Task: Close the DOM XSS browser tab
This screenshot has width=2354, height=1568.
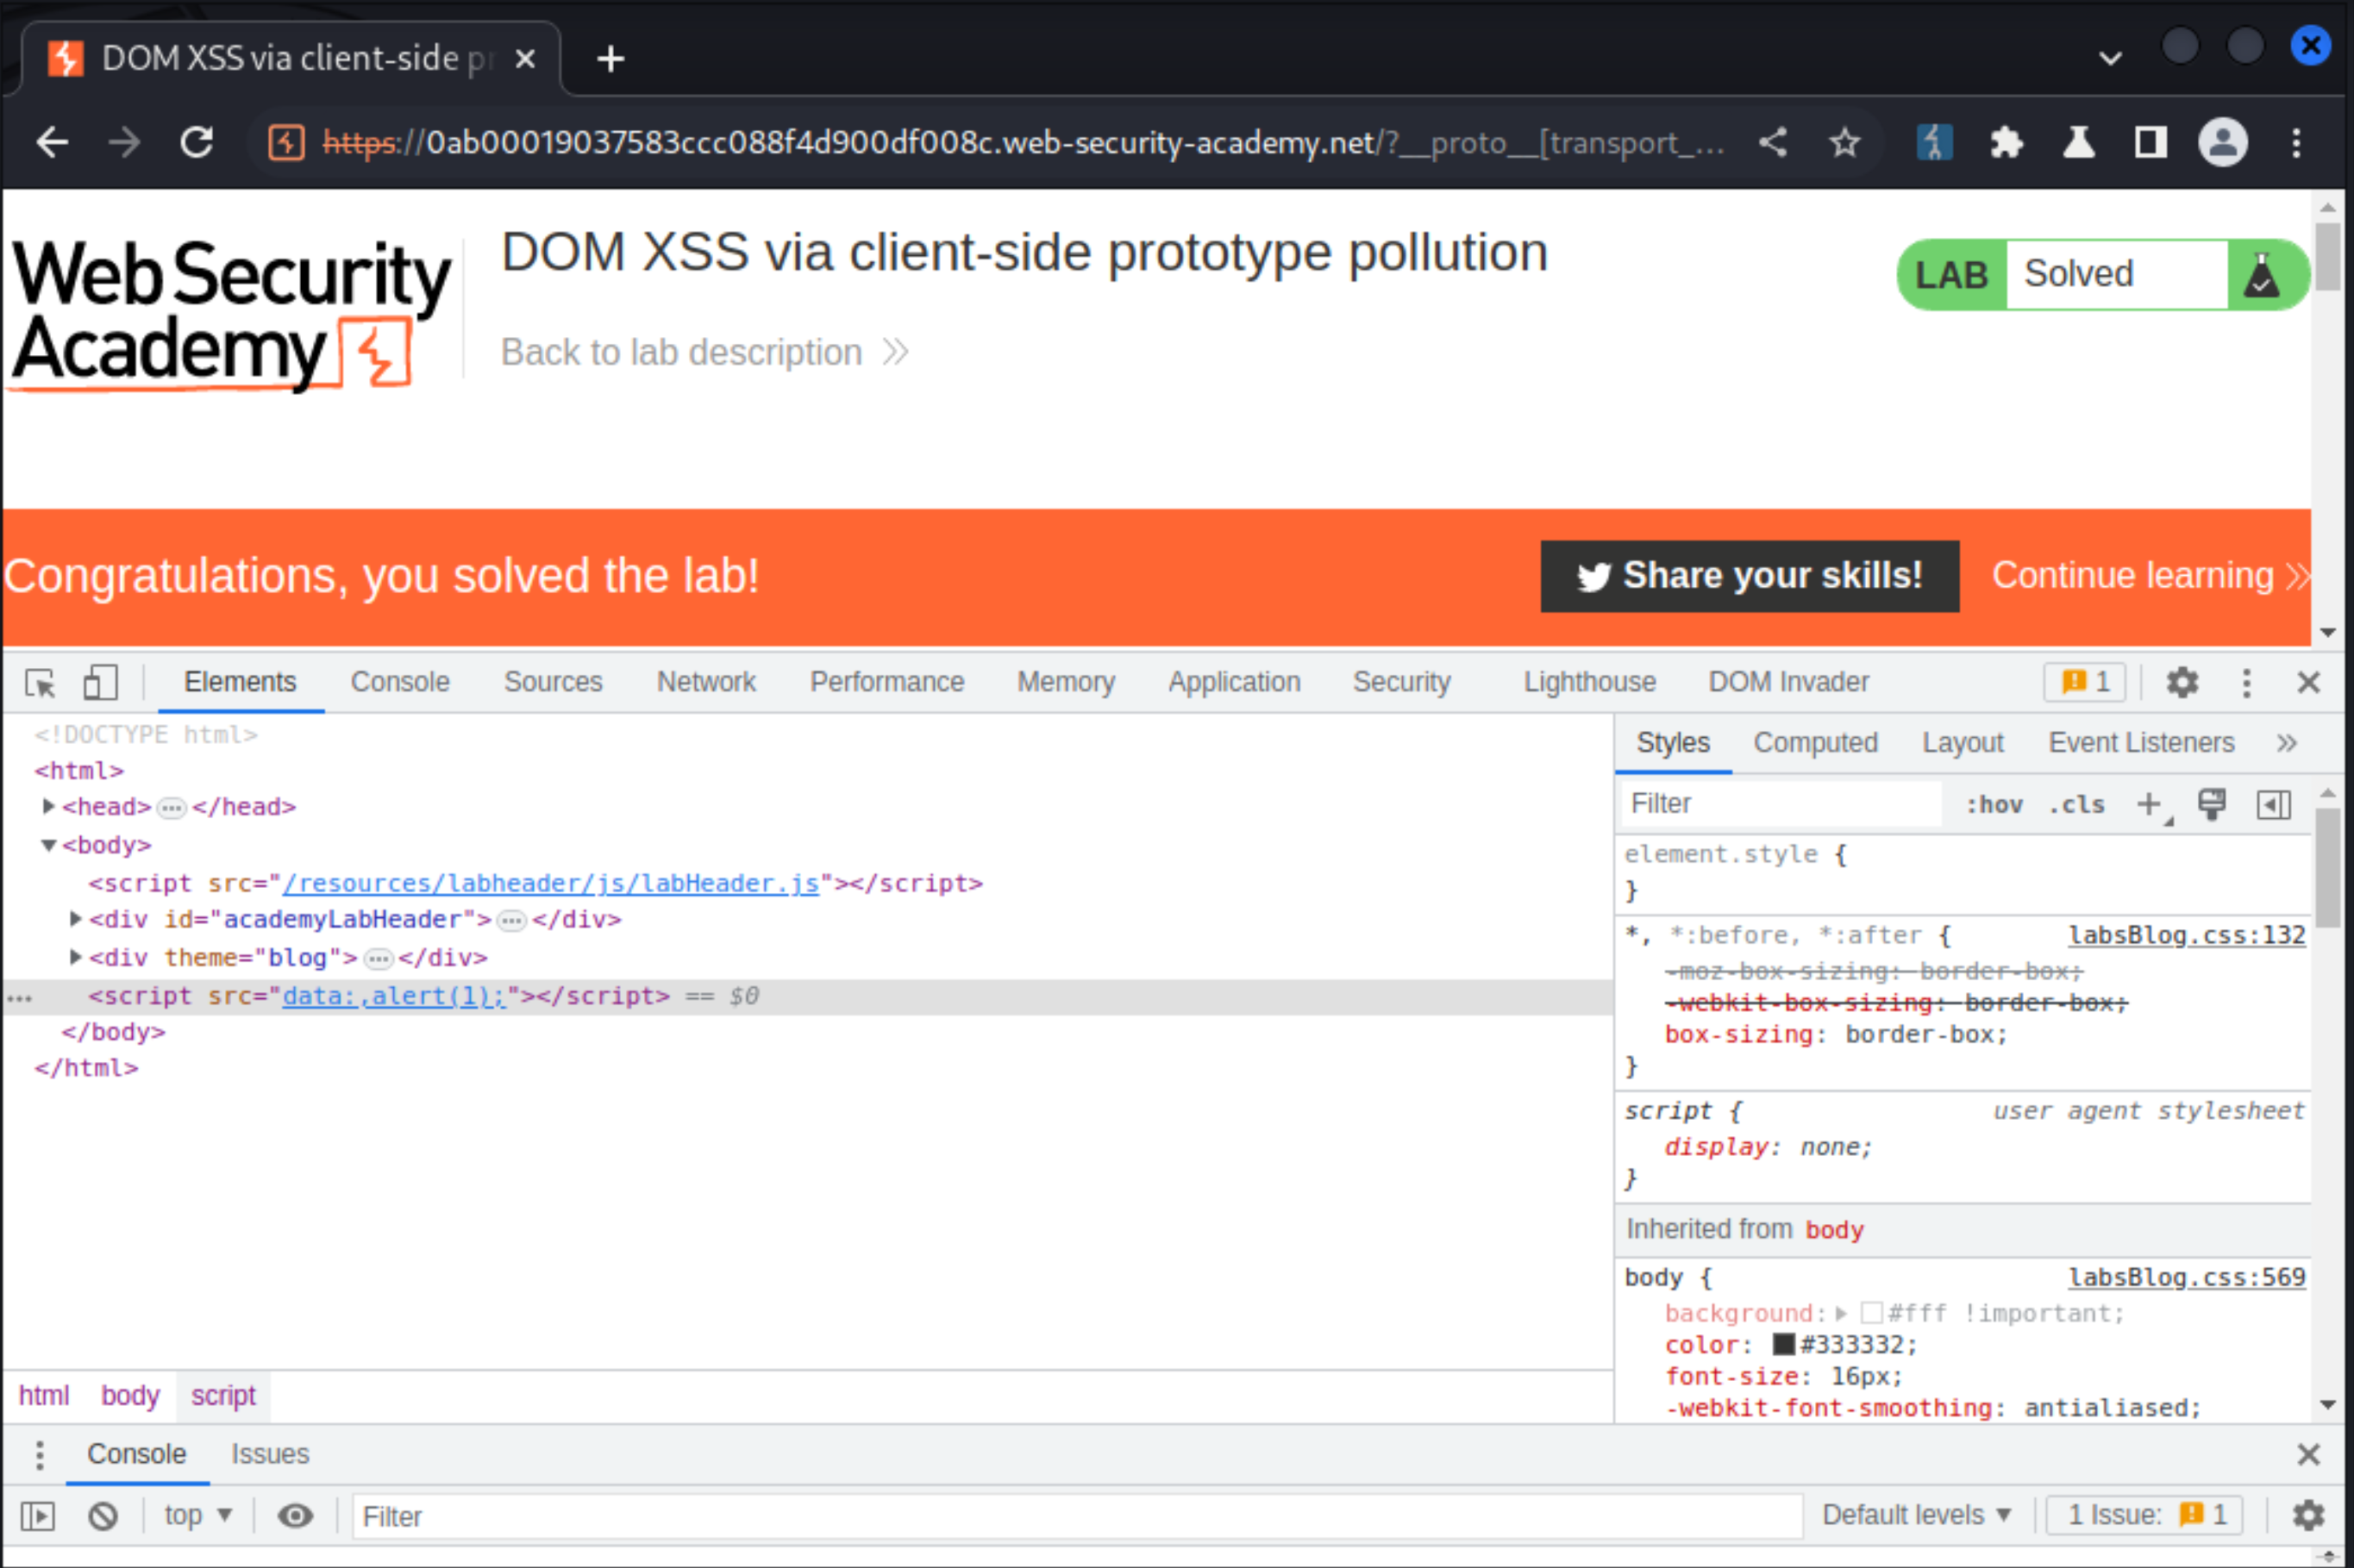Action: point(525,59)
